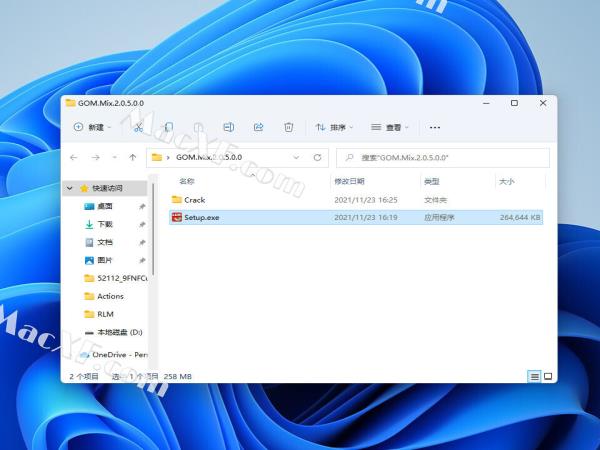Screen dimensions: 600x450
Task: Go back with the left arrow
Action: (74, 157)
